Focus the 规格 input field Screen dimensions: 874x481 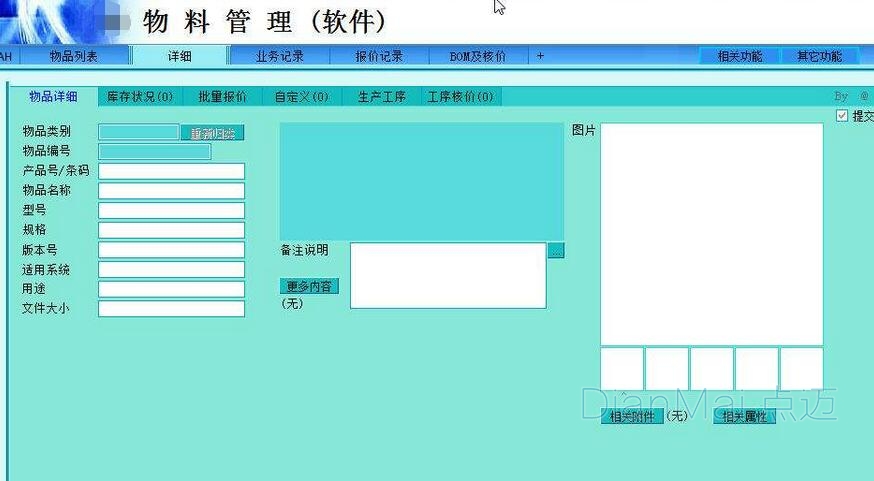click(x=172, y=230)
